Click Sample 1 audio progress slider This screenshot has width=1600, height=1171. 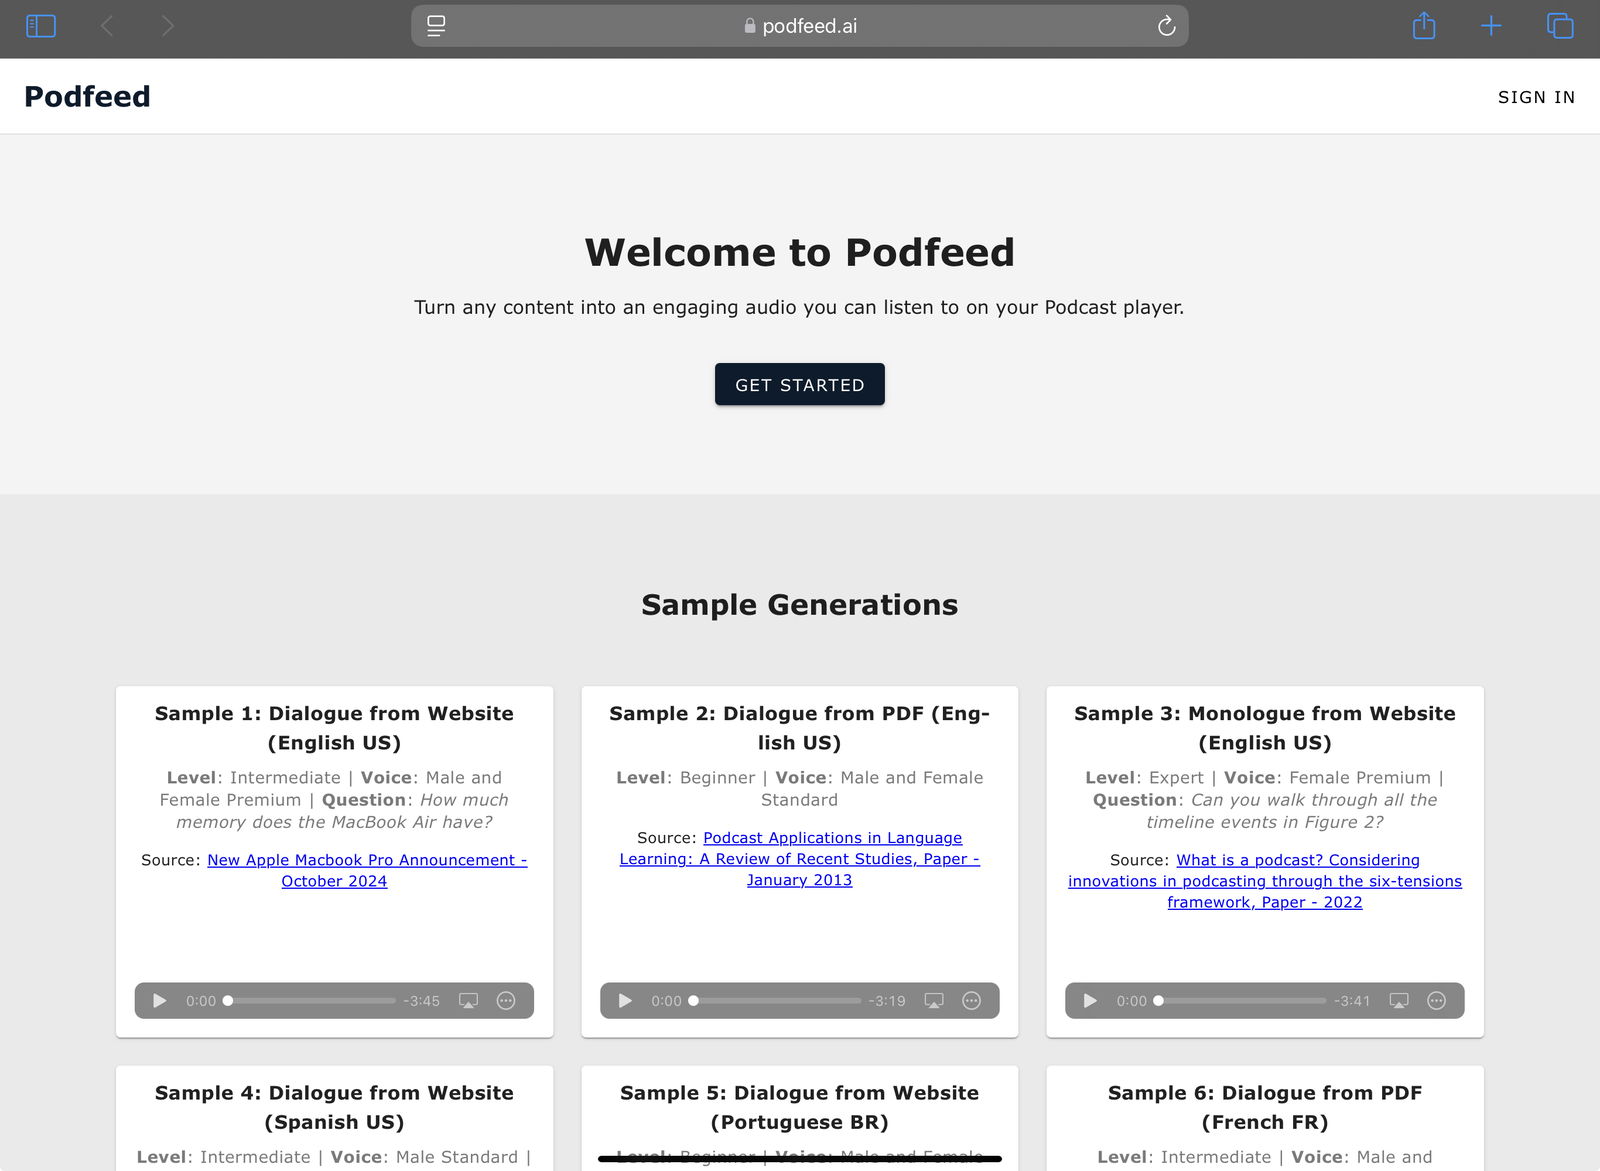pos(312,1001)
